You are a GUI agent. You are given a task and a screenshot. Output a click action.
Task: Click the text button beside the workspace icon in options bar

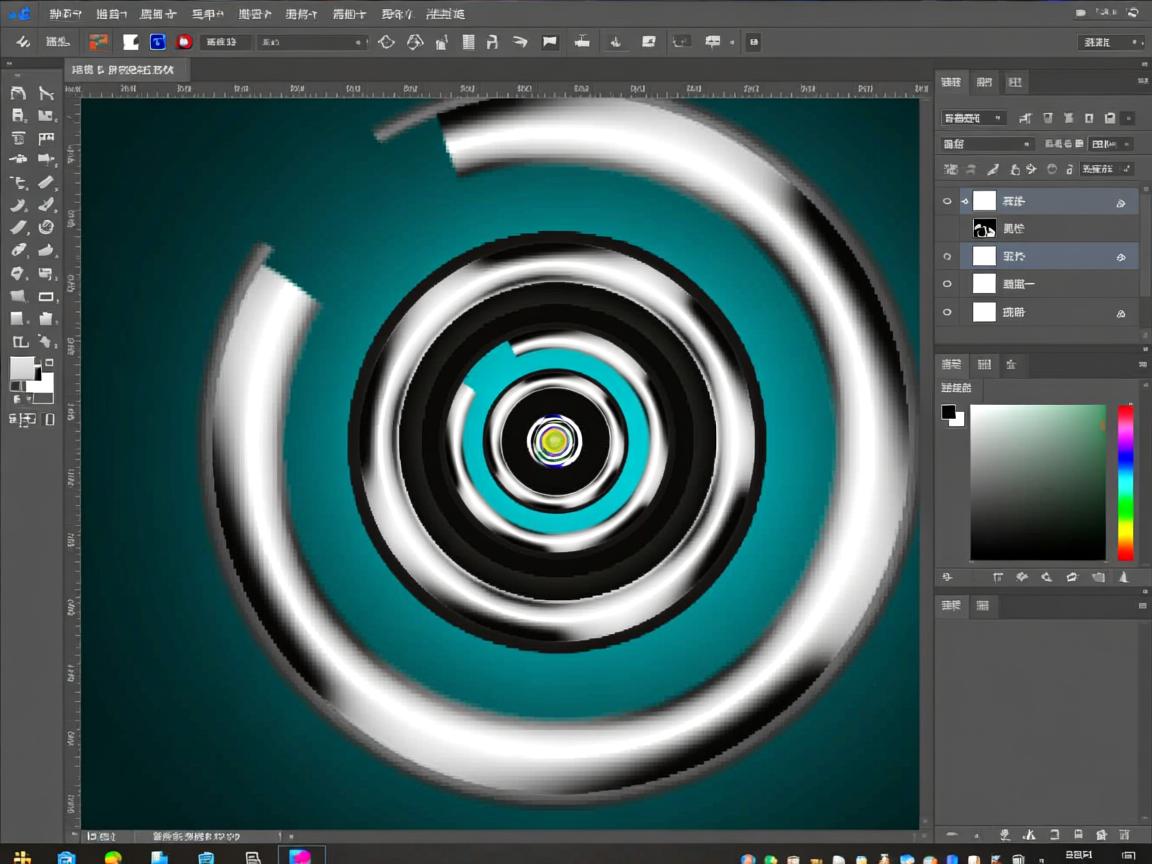click(57, 42)
